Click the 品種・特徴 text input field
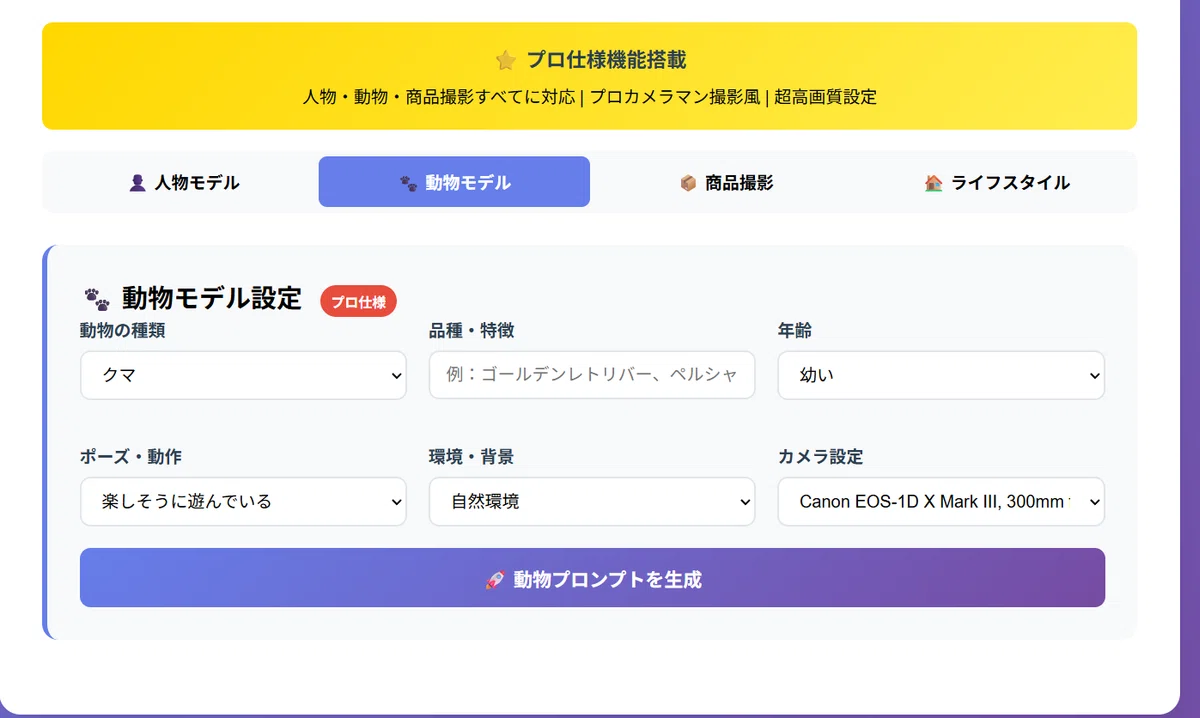1200x718 pixels. pos(592,375)
